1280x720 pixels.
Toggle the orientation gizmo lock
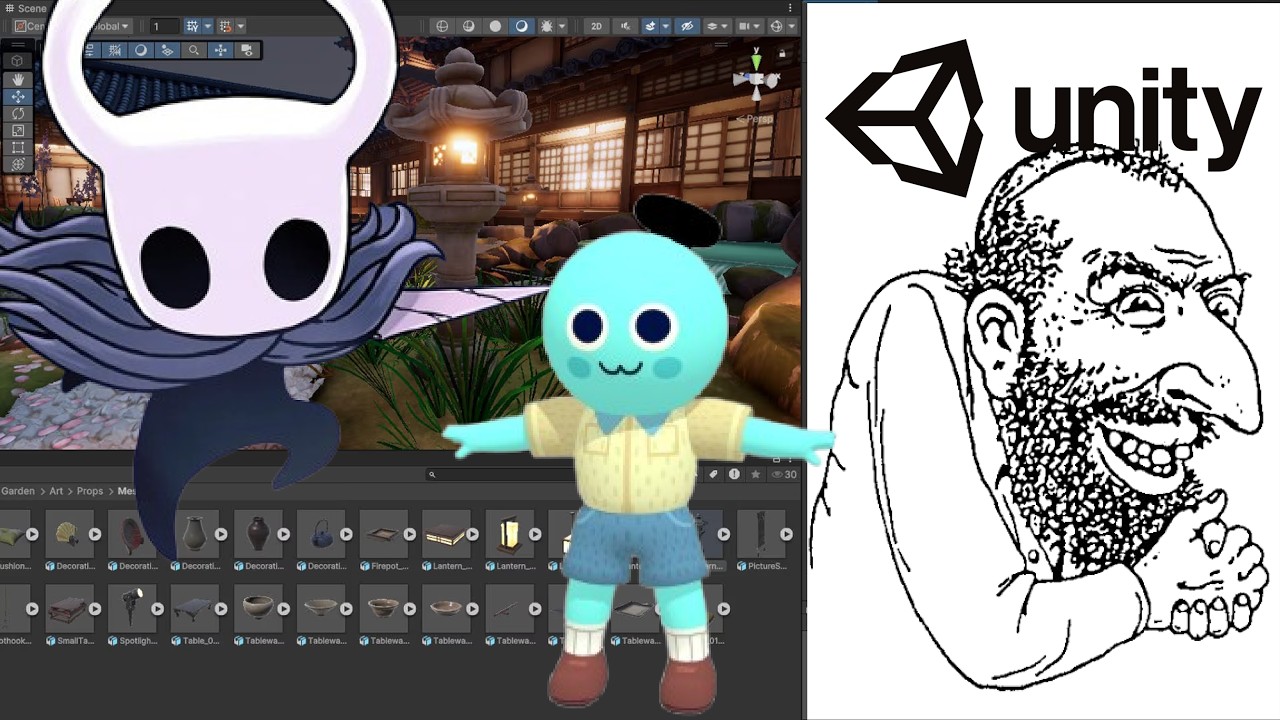782,53
